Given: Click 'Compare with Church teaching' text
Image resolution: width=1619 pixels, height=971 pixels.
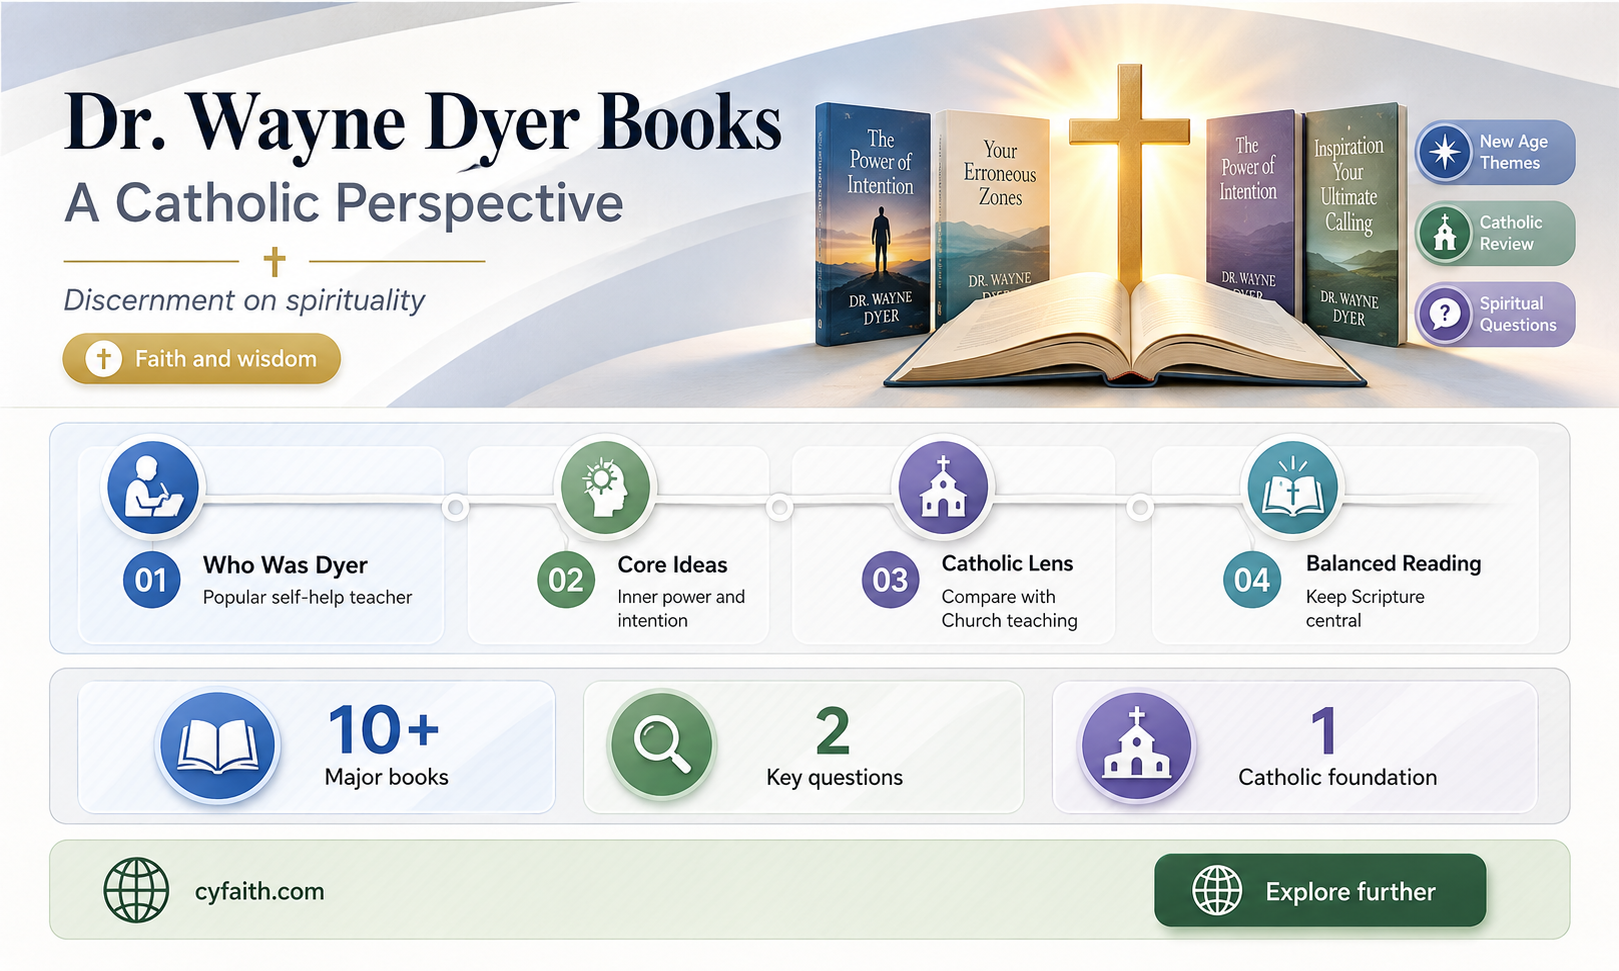Looking at the screenshot, I should point(1009,608).
